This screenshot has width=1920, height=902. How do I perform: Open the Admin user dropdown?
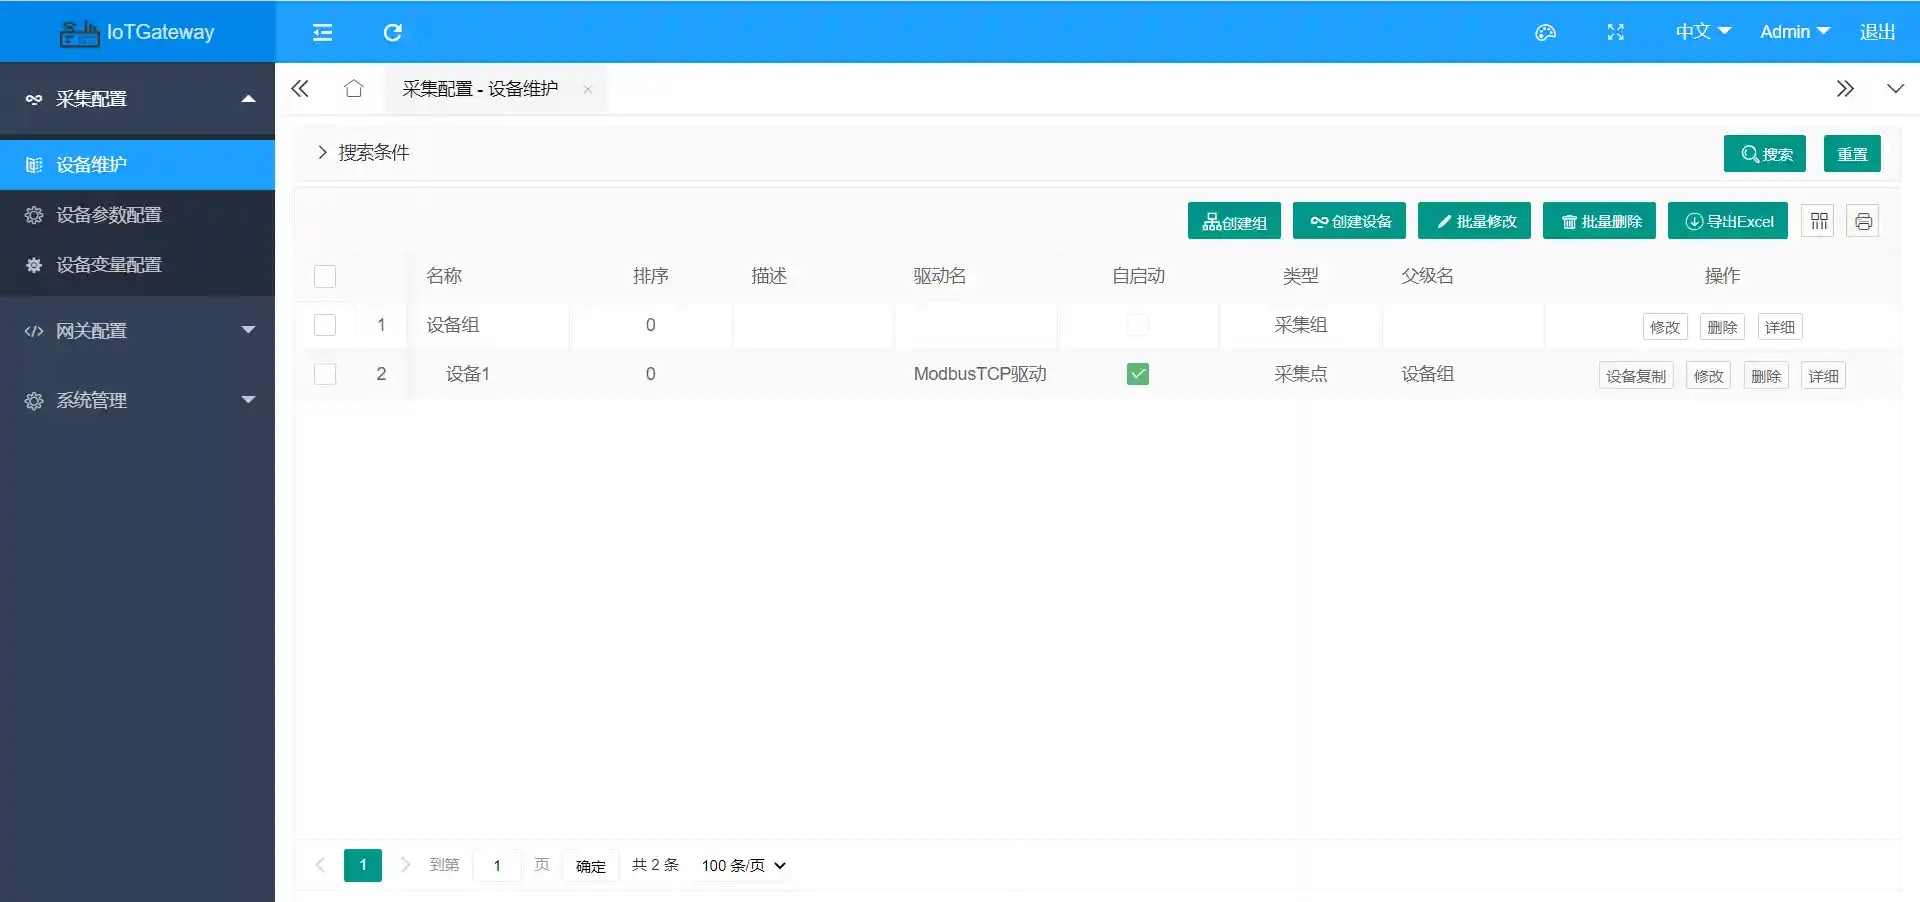1793,31
